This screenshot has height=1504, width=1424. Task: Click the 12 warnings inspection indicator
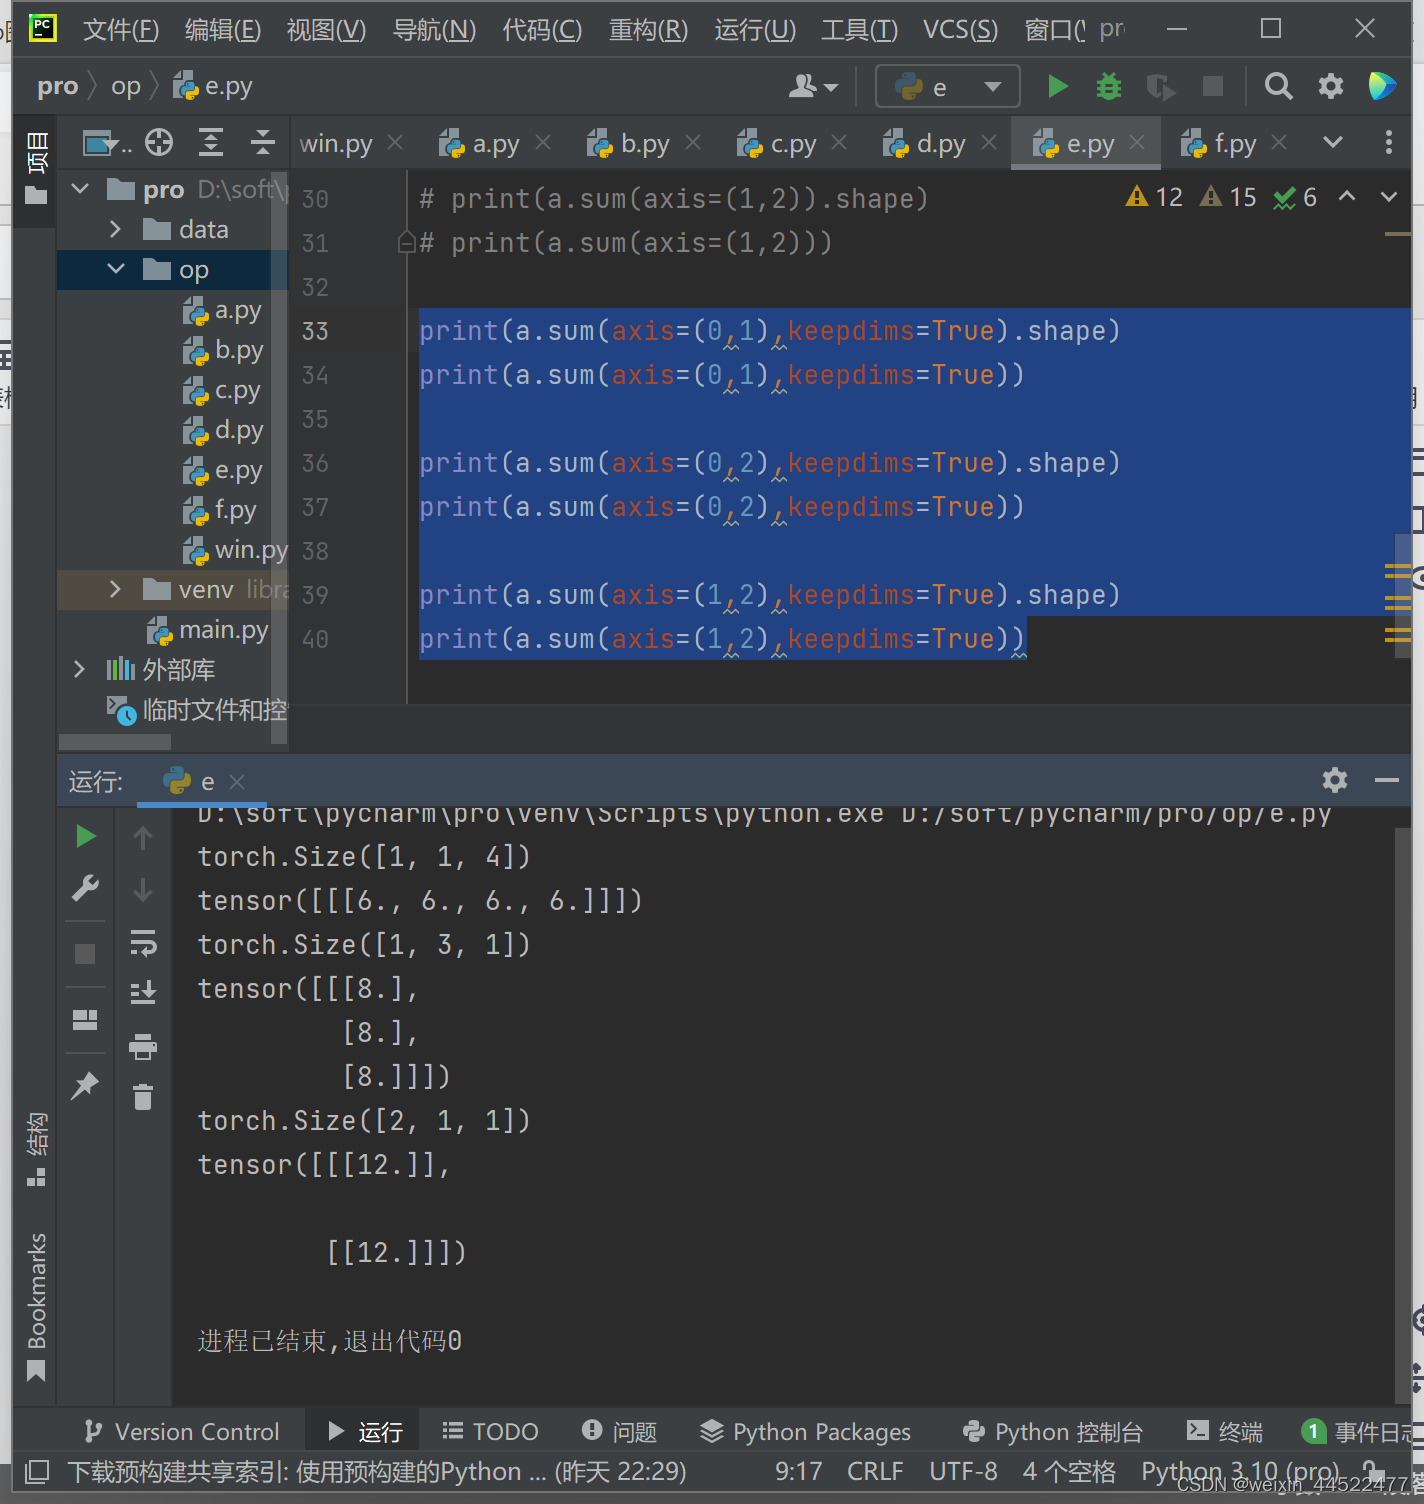[x=1155, y=197]
